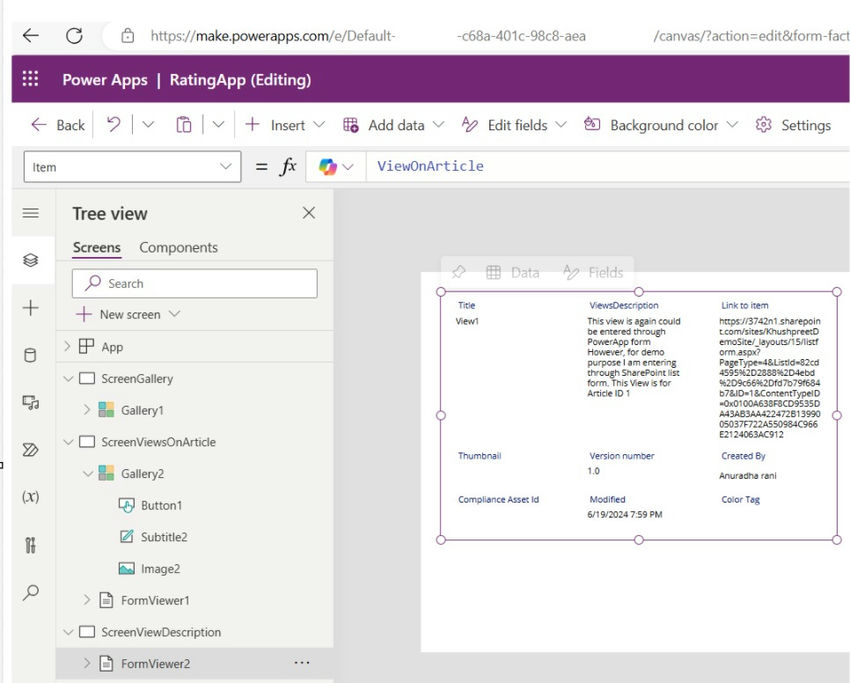
Task: Click the Paste clipboard icon
Action: pos(184,125)
